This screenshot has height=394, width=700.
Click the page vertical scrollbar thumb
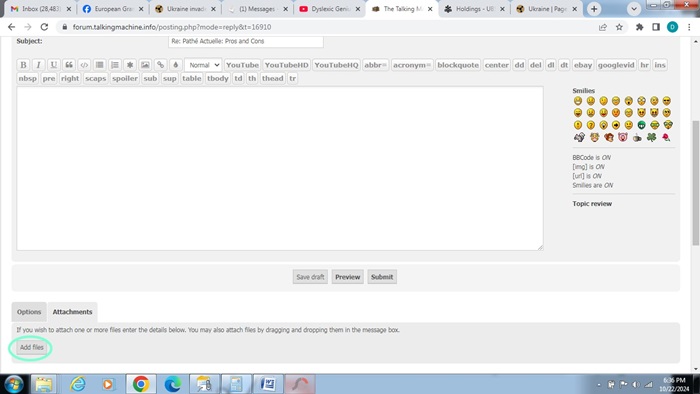tap(696, 182)
